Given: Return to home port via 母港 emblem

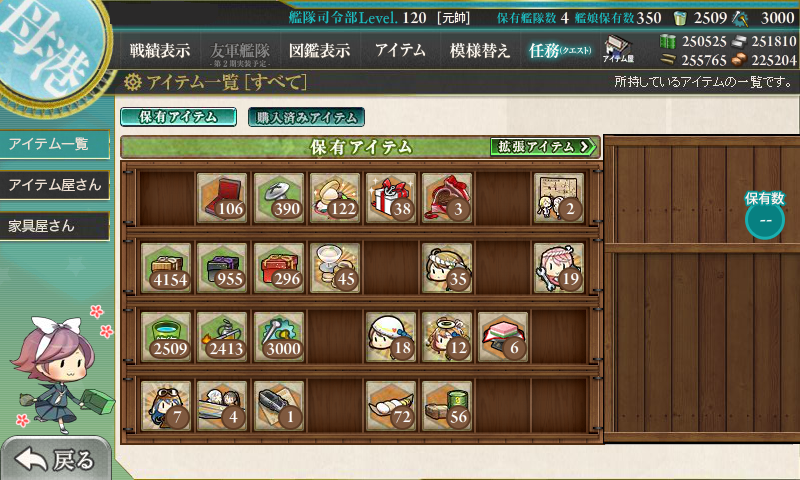Looking at the screenshot, I should coord(48,48).
